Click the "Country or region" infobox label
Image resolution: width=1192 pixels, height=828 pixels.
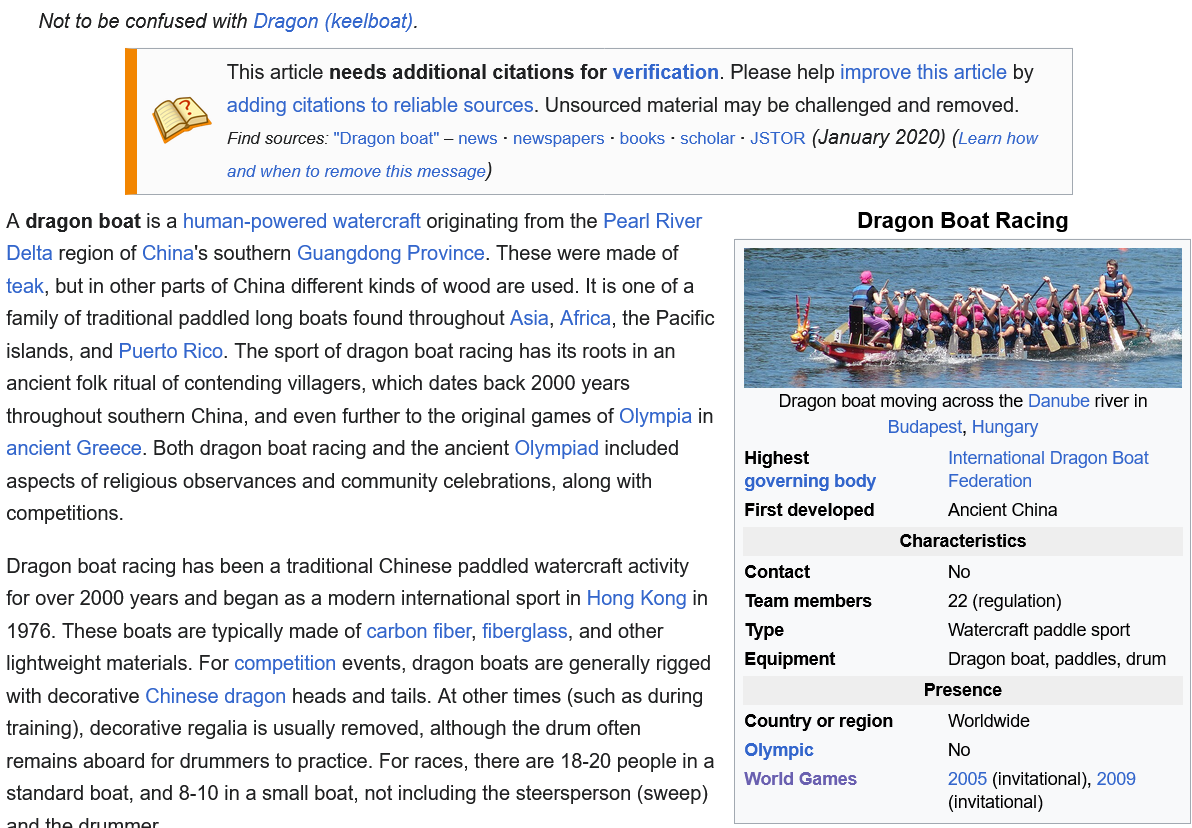coord(819,721)
